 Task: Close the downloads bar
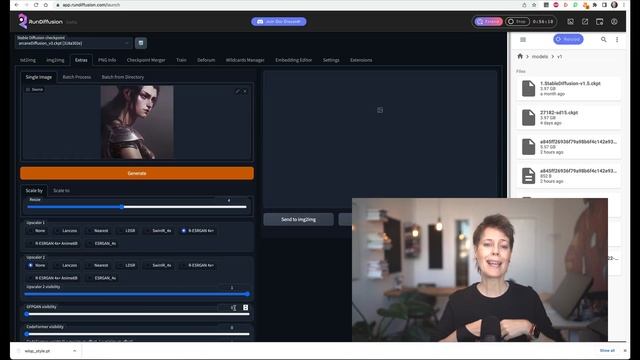625,351
